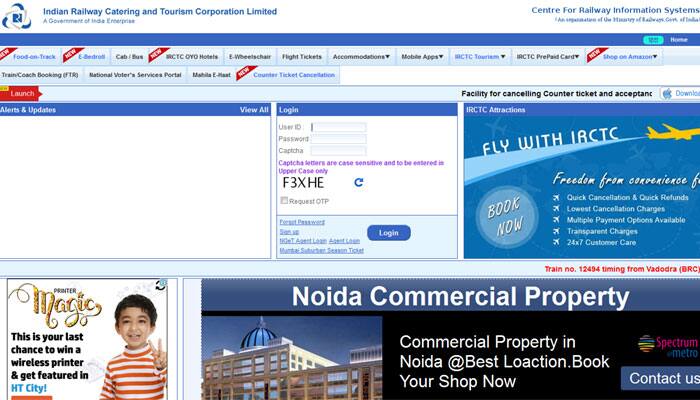The image size is (700, 400).
Task: Open Flight Tickets menu item
Action: pos(301,57)
